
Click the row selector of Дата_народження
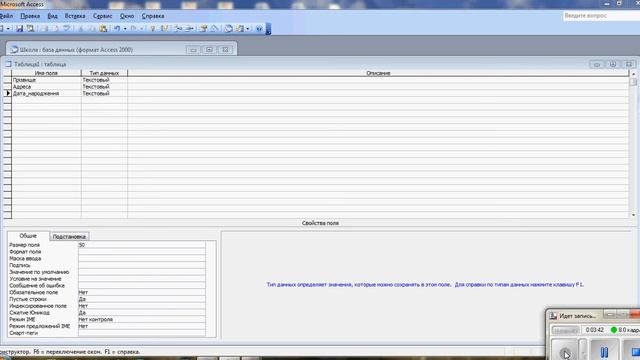click(x=7, y=93)
